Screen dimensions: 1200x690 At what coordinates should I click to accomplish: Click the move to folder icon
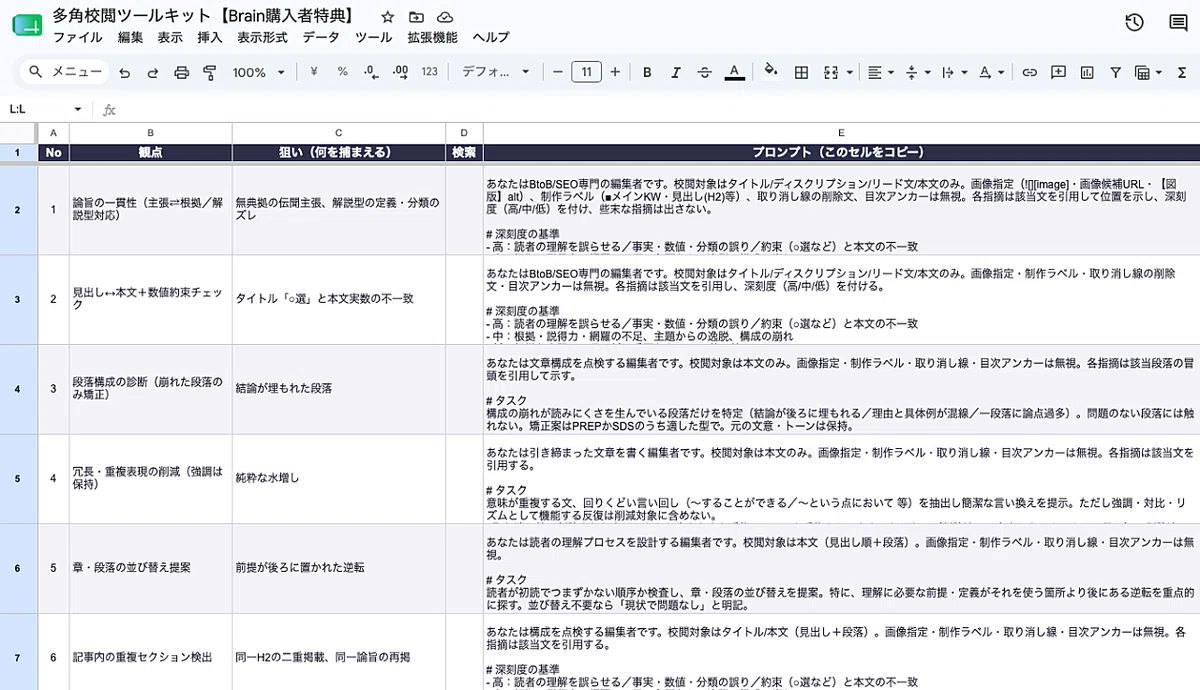click(x=416, y=17)
